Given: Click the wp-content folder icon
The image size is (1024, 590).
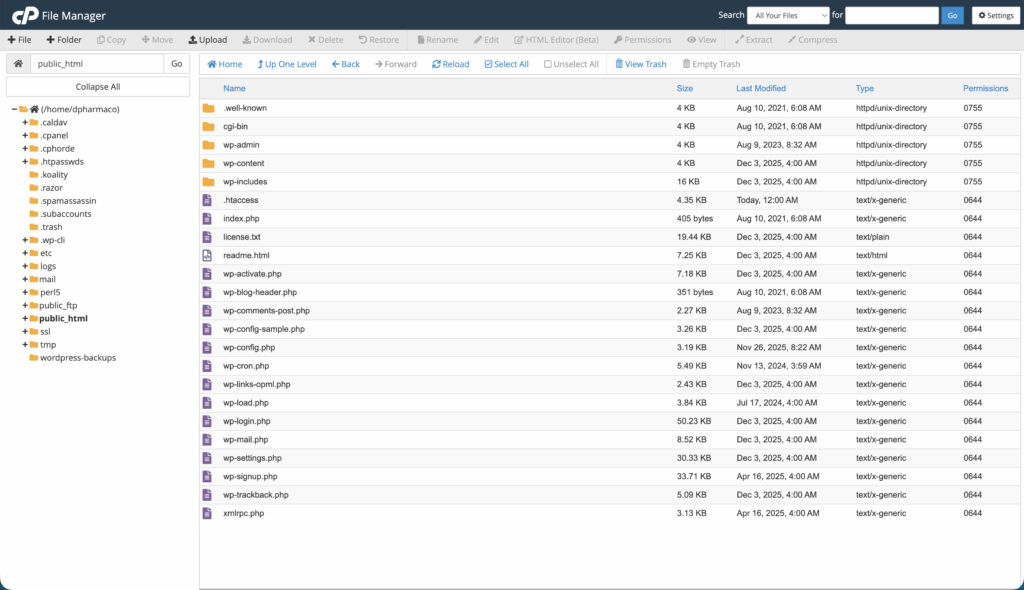Looking at the screenshot, I should [x=208, y=163].
